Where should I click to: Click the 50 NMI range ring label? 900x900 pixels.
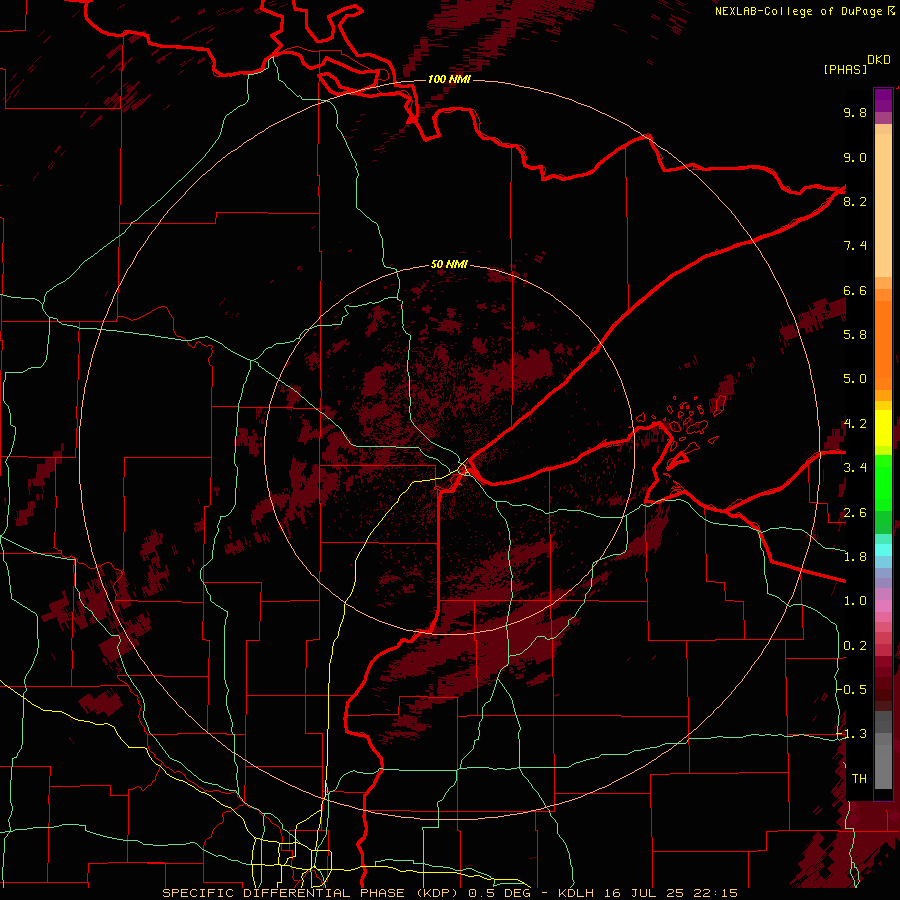point(449,264)
